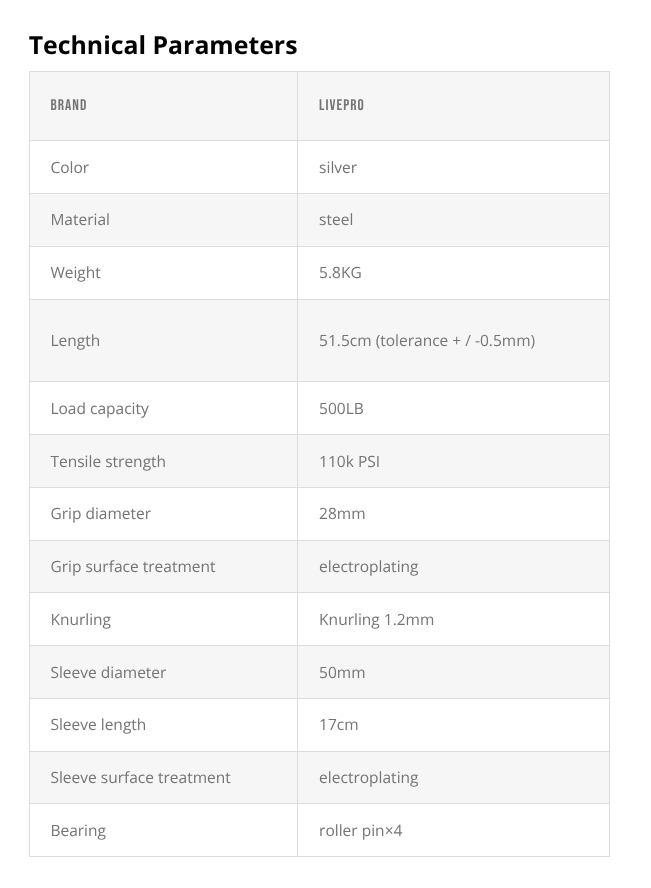Click the 17cm sleeve length value

tap(338, 724)
